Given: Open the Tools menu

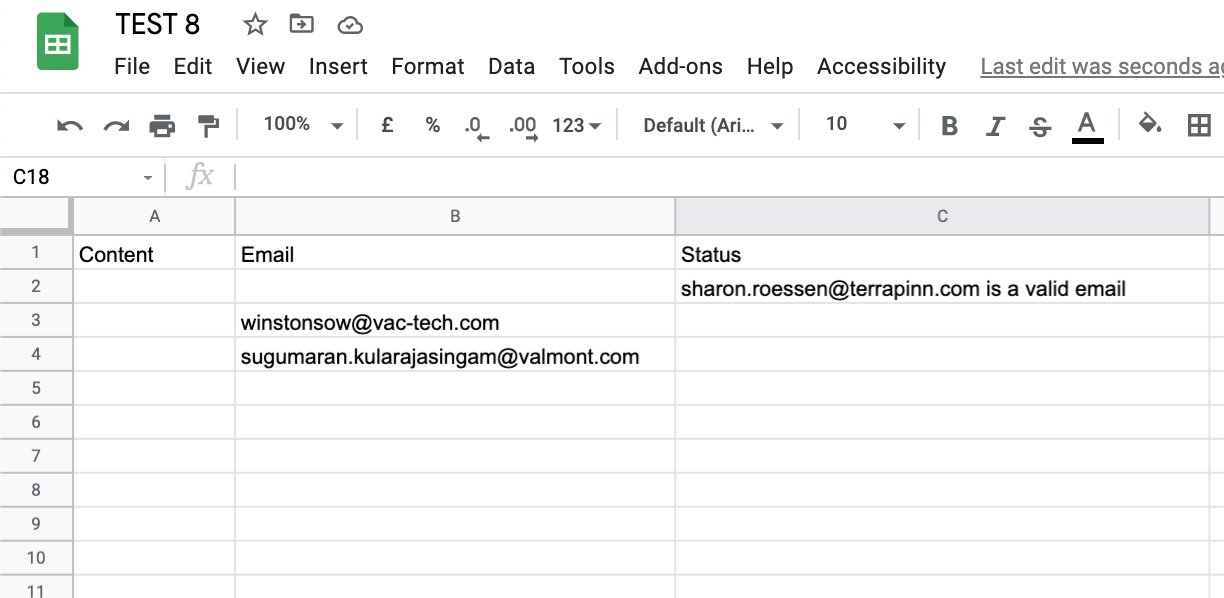Looking at the screenshot, I should pos(587,66).
